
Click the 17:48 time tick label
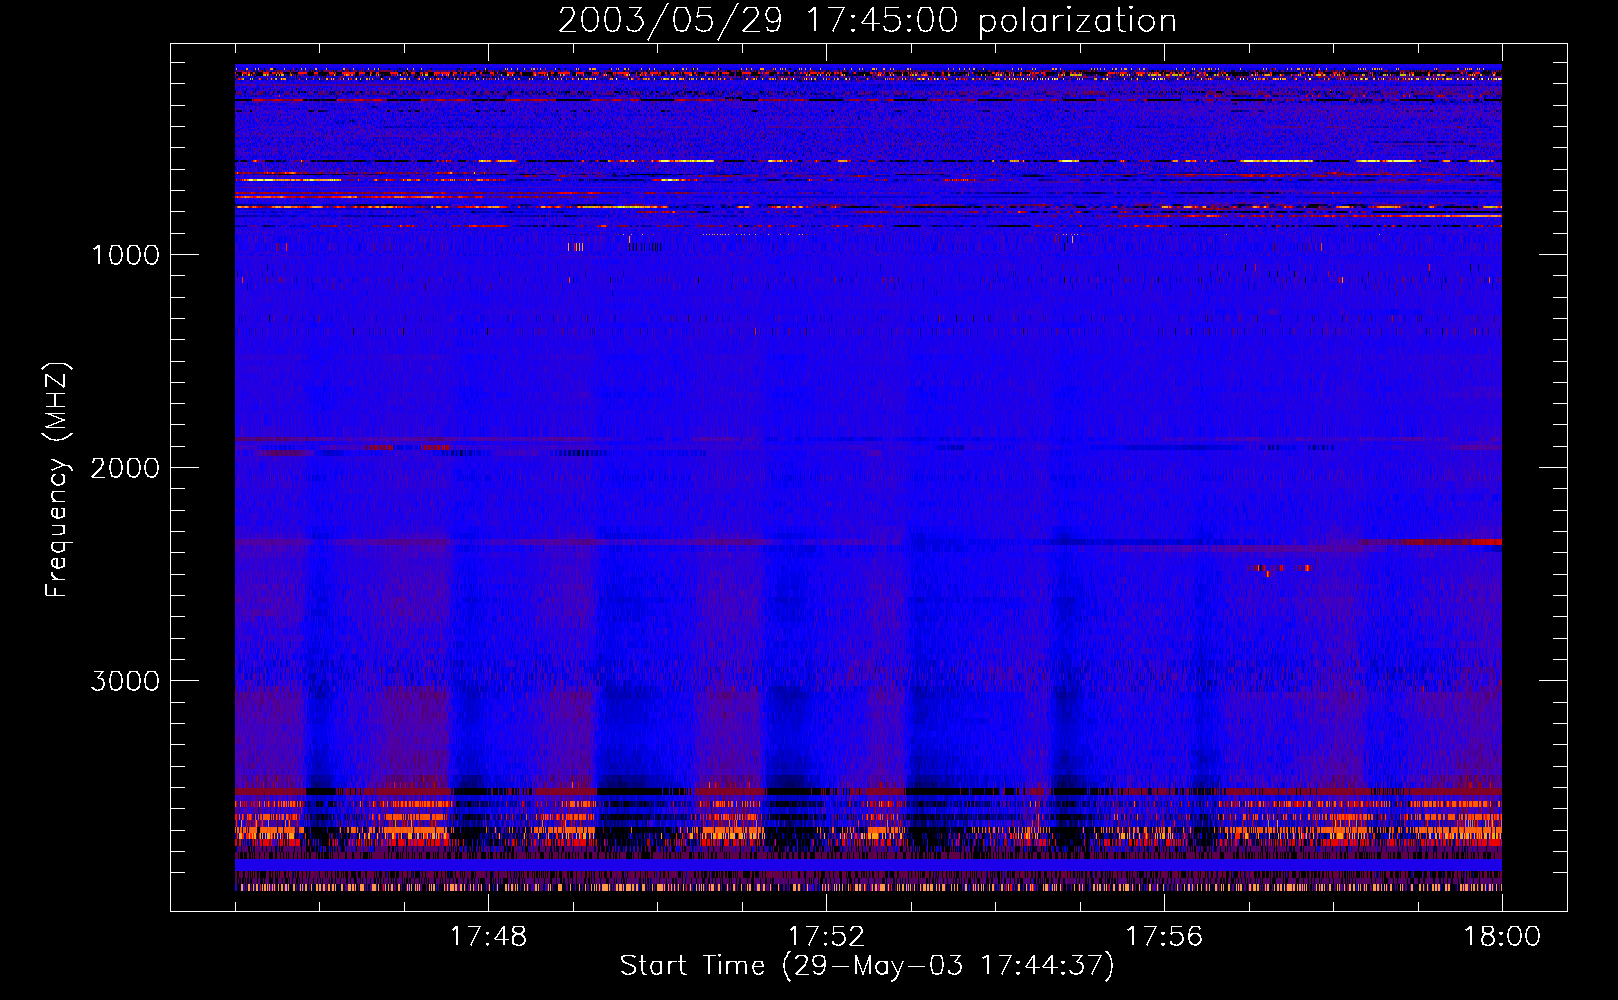[x=488, y=936]
